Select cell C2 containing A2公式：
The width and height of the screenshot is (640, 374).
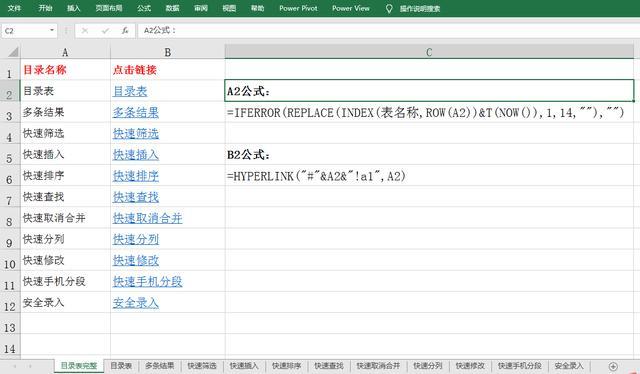[x=429, y=91]
